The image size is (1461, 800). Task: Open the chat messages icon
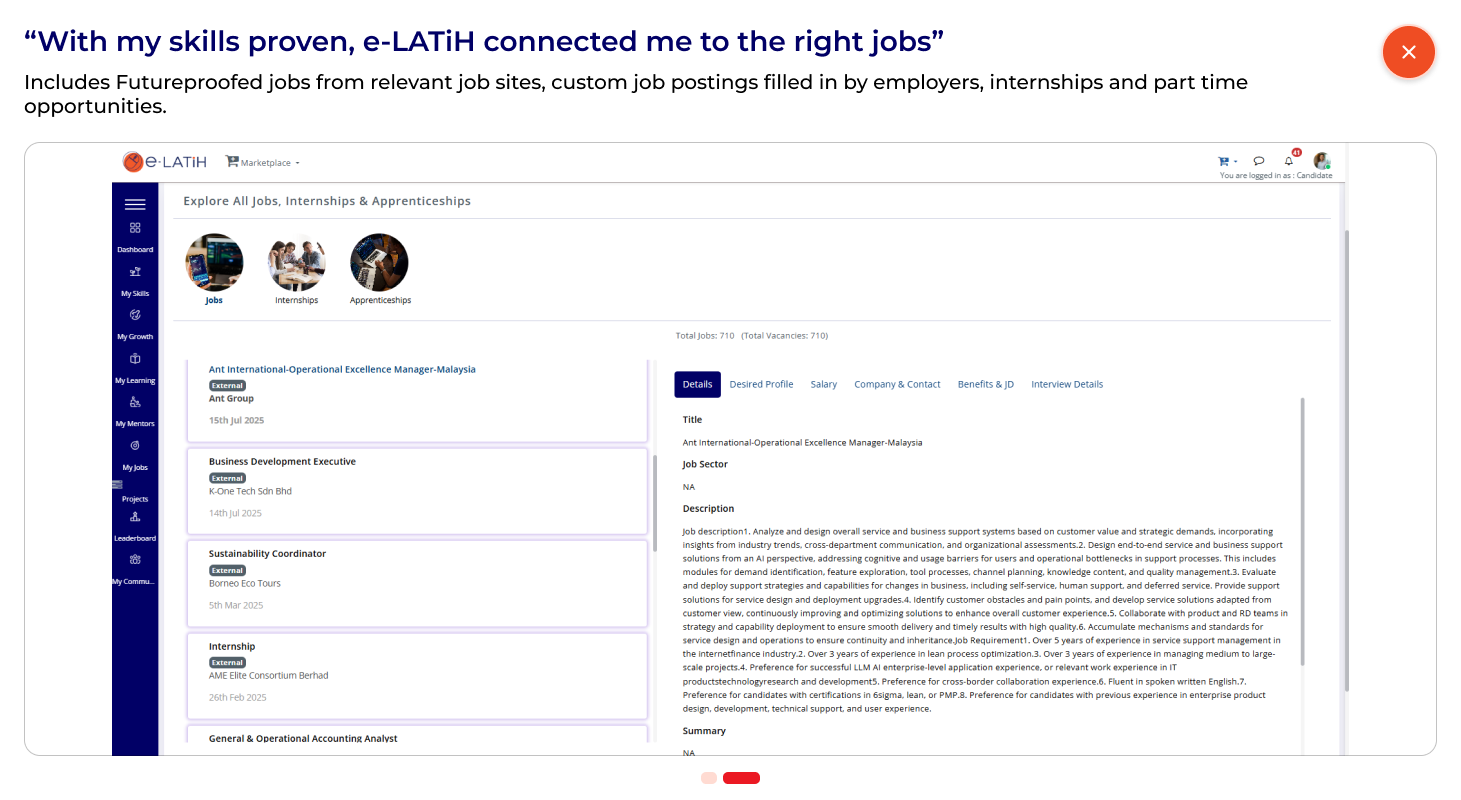(1259, 161)
